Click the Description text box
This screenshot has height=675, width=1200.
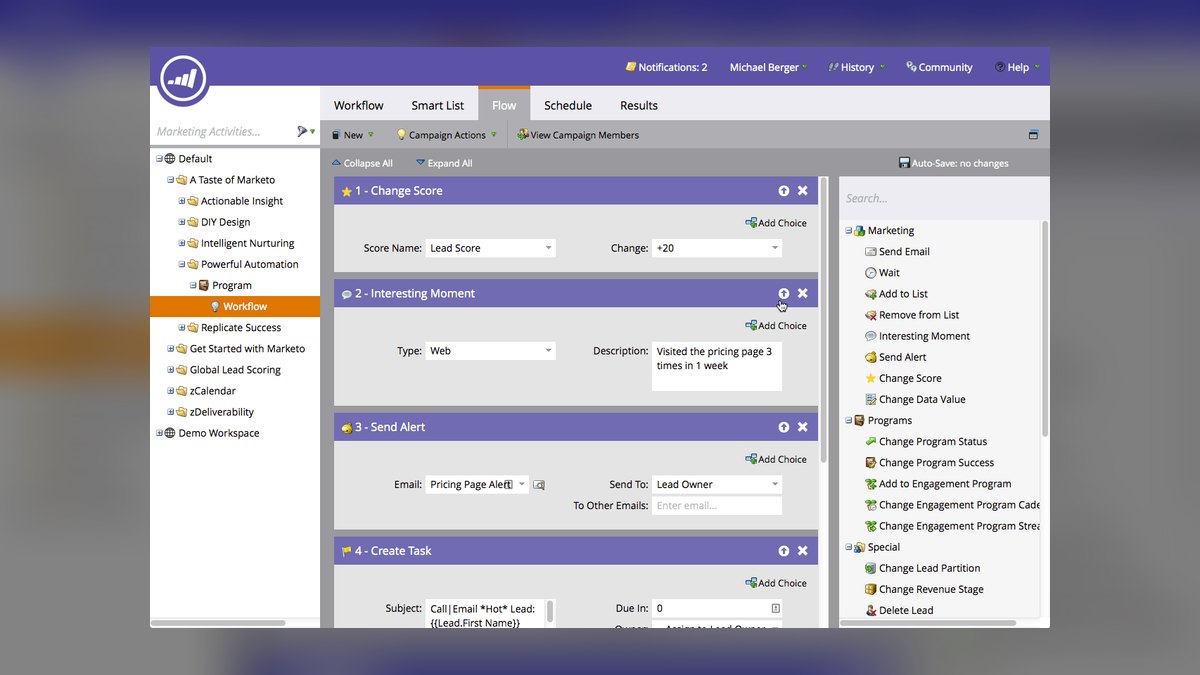[717, 366]
